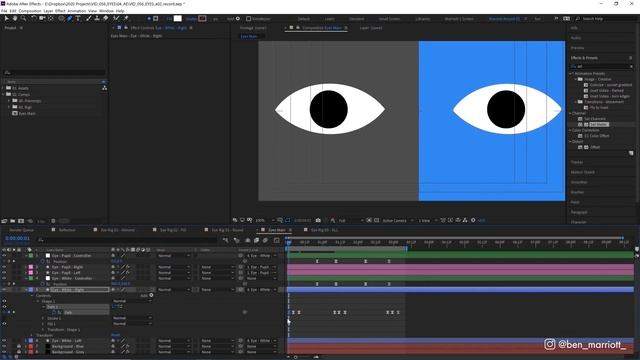The image size is (640, 360).
Task: Select the Pen tool
Action: tap(69, 18)
